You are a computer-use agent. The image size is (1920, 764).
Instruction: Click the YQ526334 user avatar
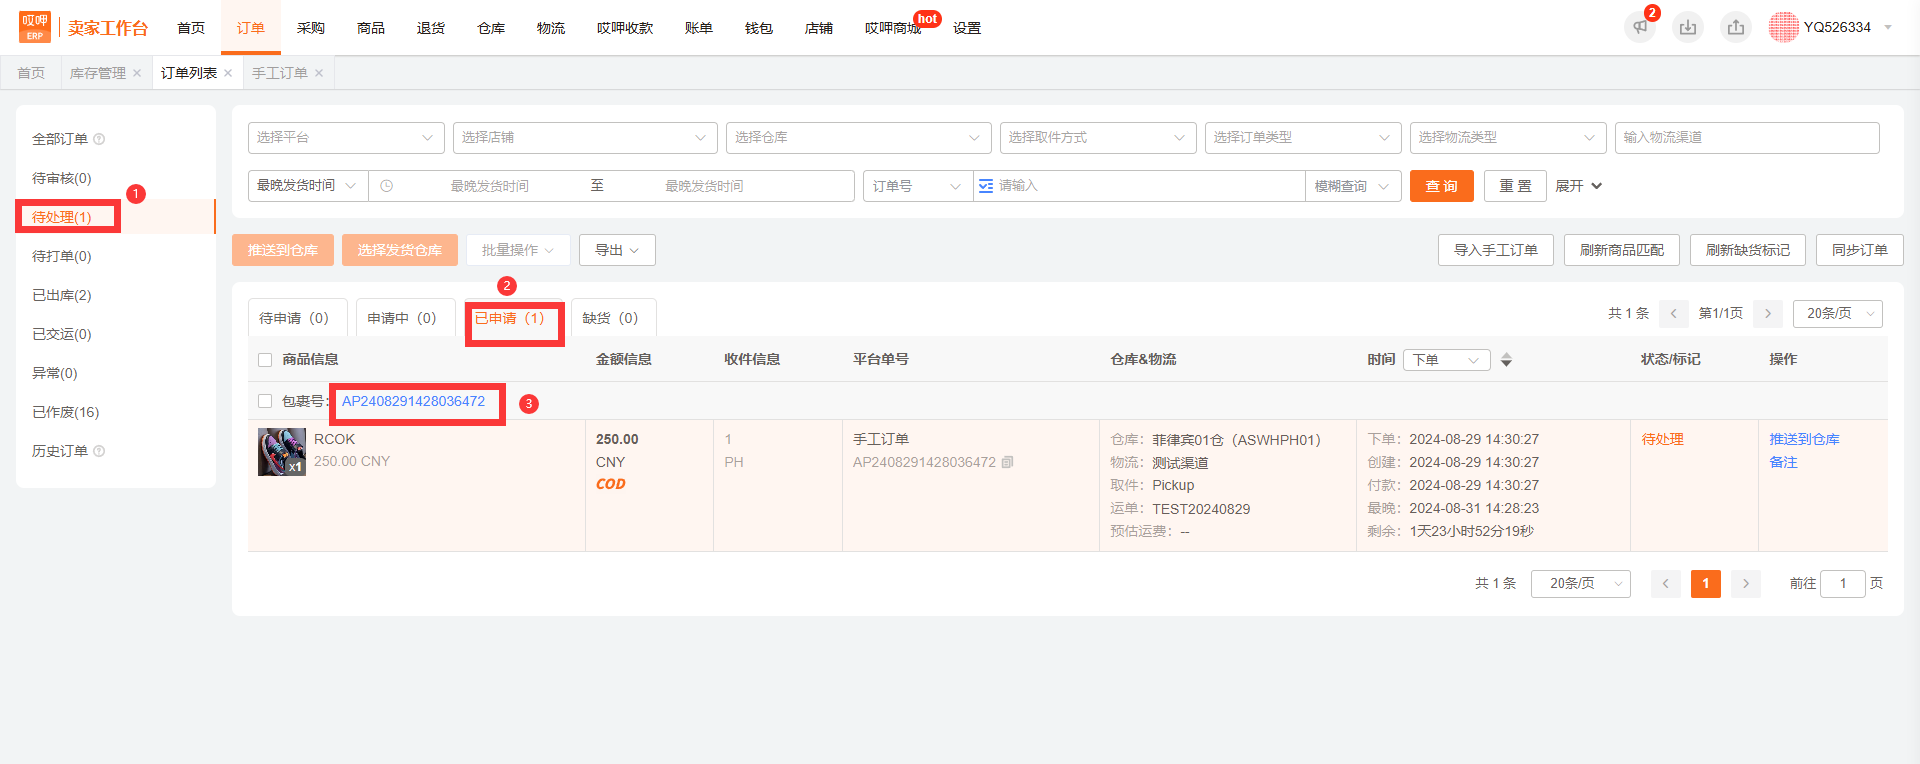click(x=1784, y=27)
